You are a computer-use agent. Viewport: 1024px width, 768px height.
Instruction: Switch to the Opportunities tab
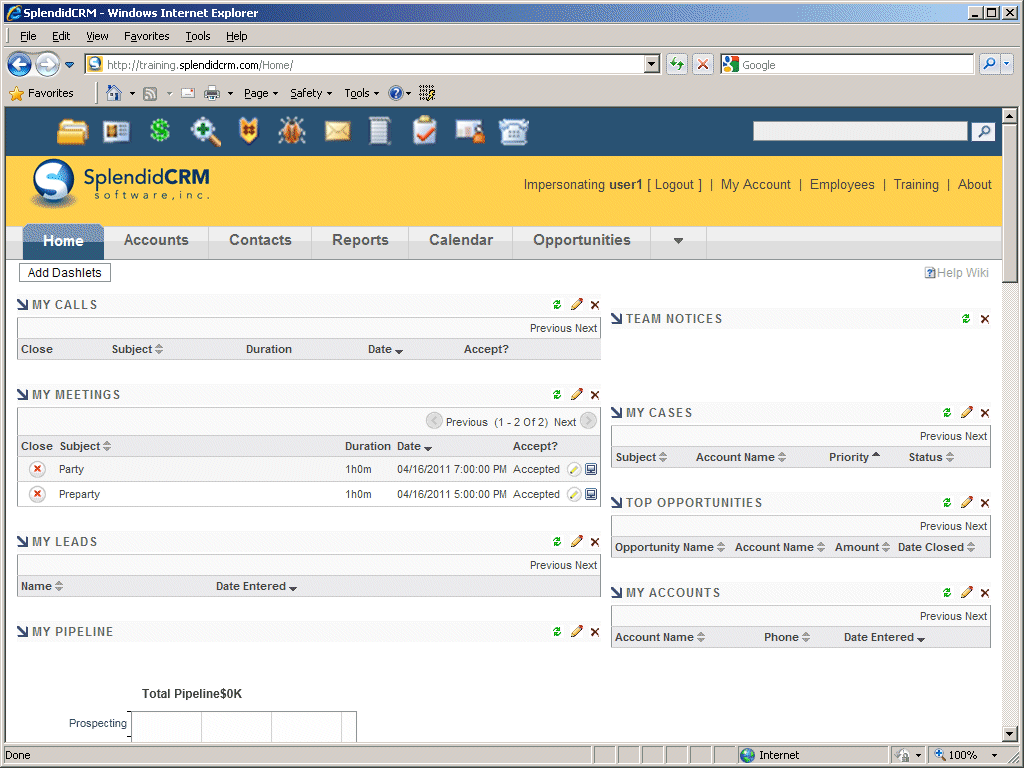(x=581, y=240)
